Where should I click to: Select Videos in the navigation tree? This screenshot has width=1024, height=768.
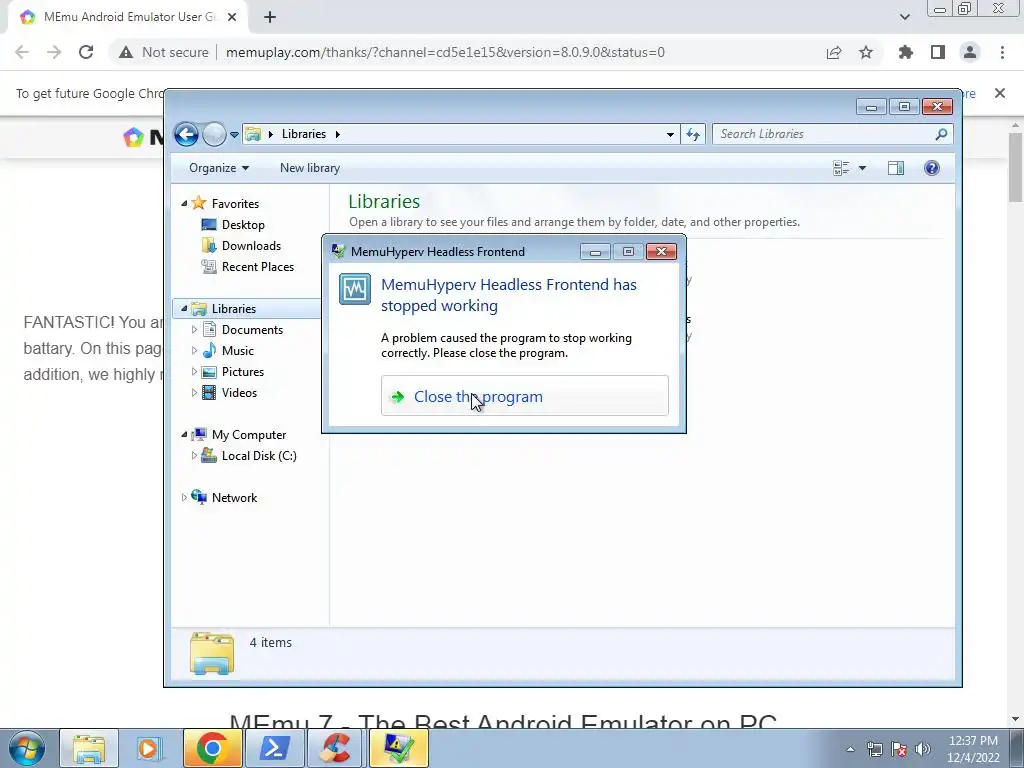pyautogui.click(x=239, y=392)
